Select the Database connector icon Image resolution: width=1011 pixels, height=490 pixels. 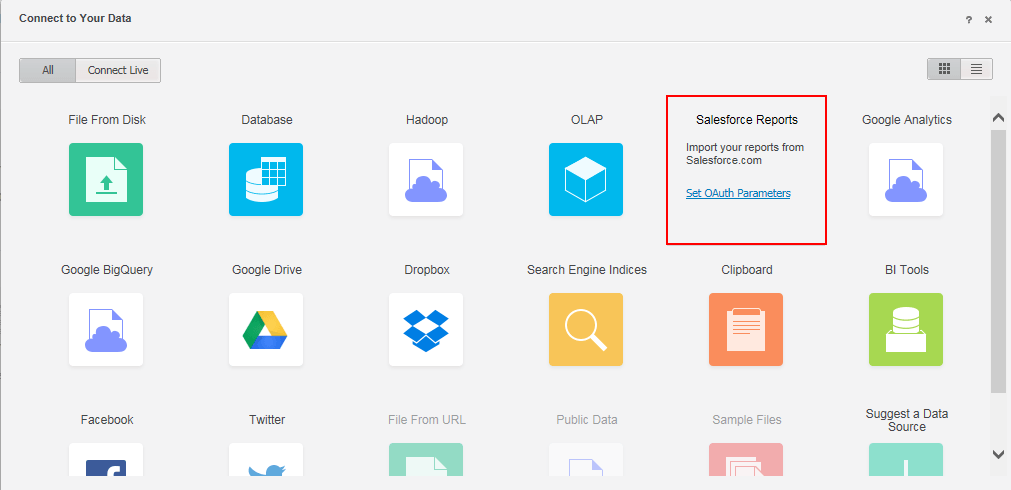(266, 179)
